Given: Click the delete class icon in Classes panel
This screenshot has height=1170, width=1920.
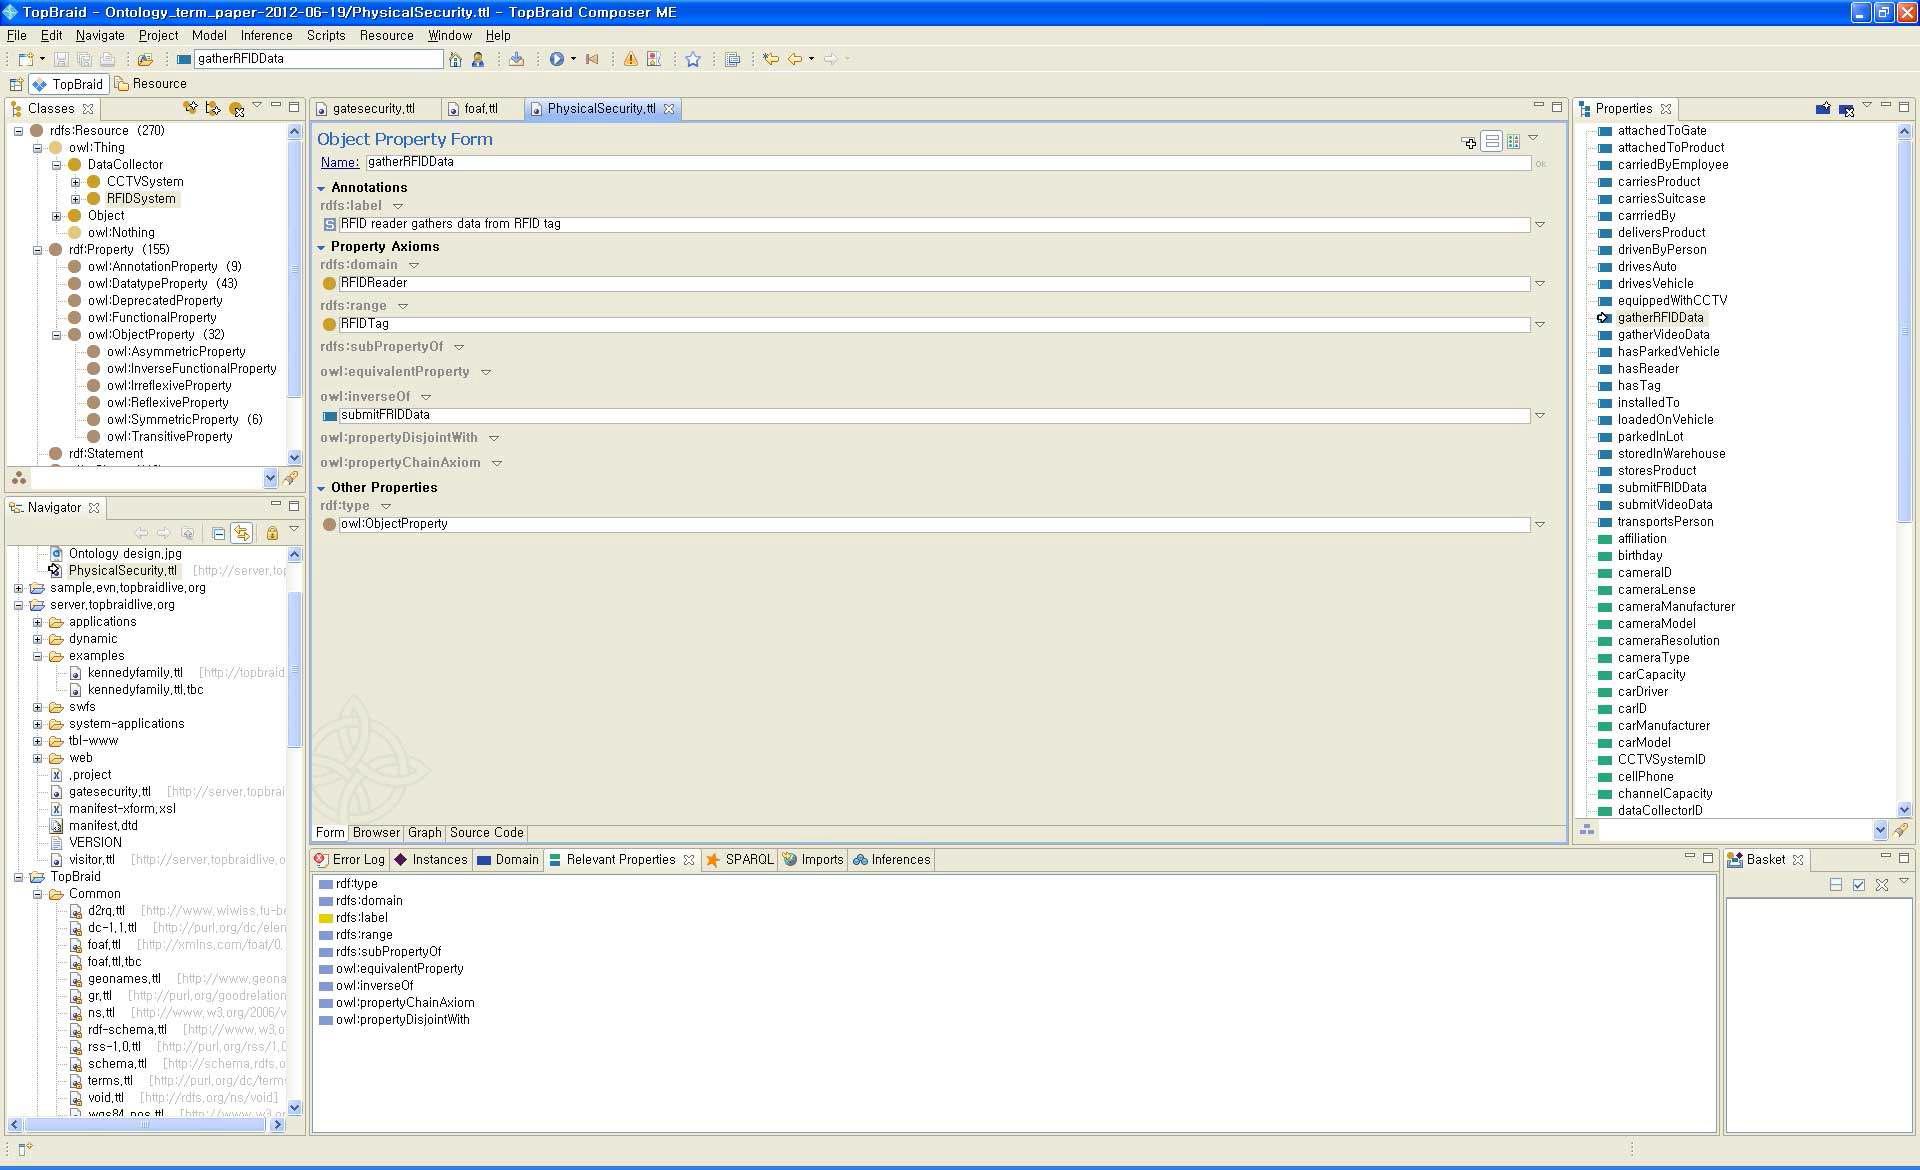Looking at the screenshot, I should coord(236,109).
